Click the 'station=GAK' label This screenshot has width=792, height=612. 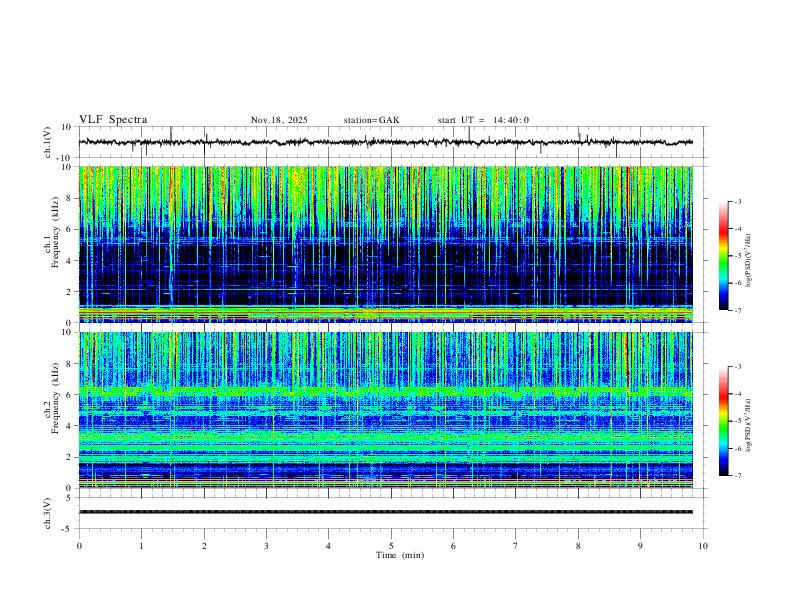pos(372,120)
